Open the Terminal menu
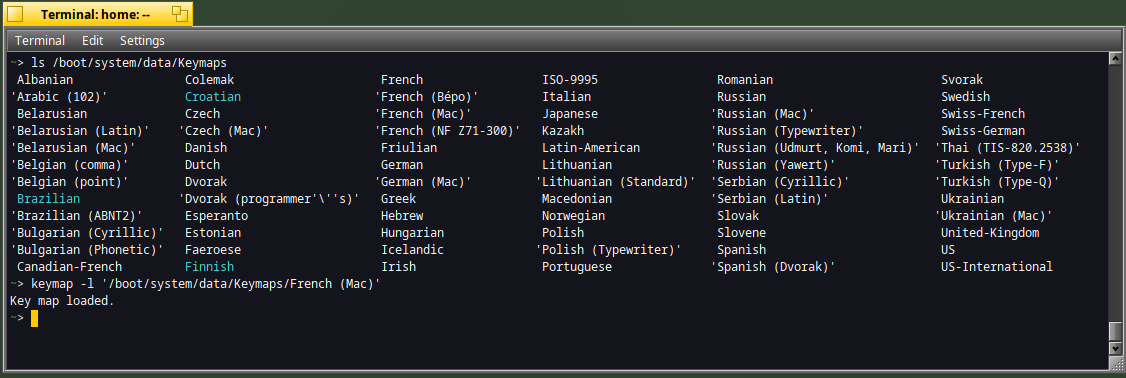1126x378 pixels. [39, 41]
